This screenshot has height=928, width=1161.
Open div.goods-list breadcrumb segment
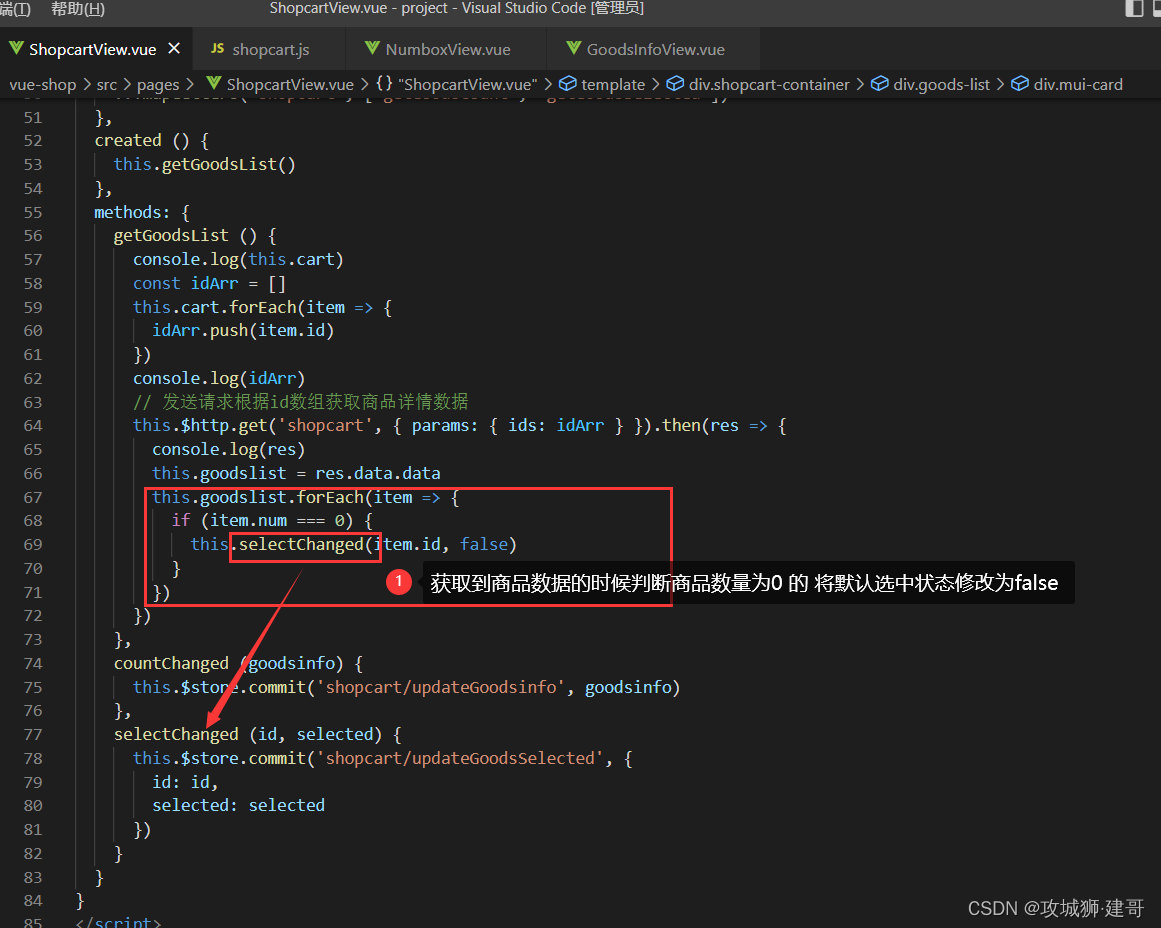[x=941, y=84]
